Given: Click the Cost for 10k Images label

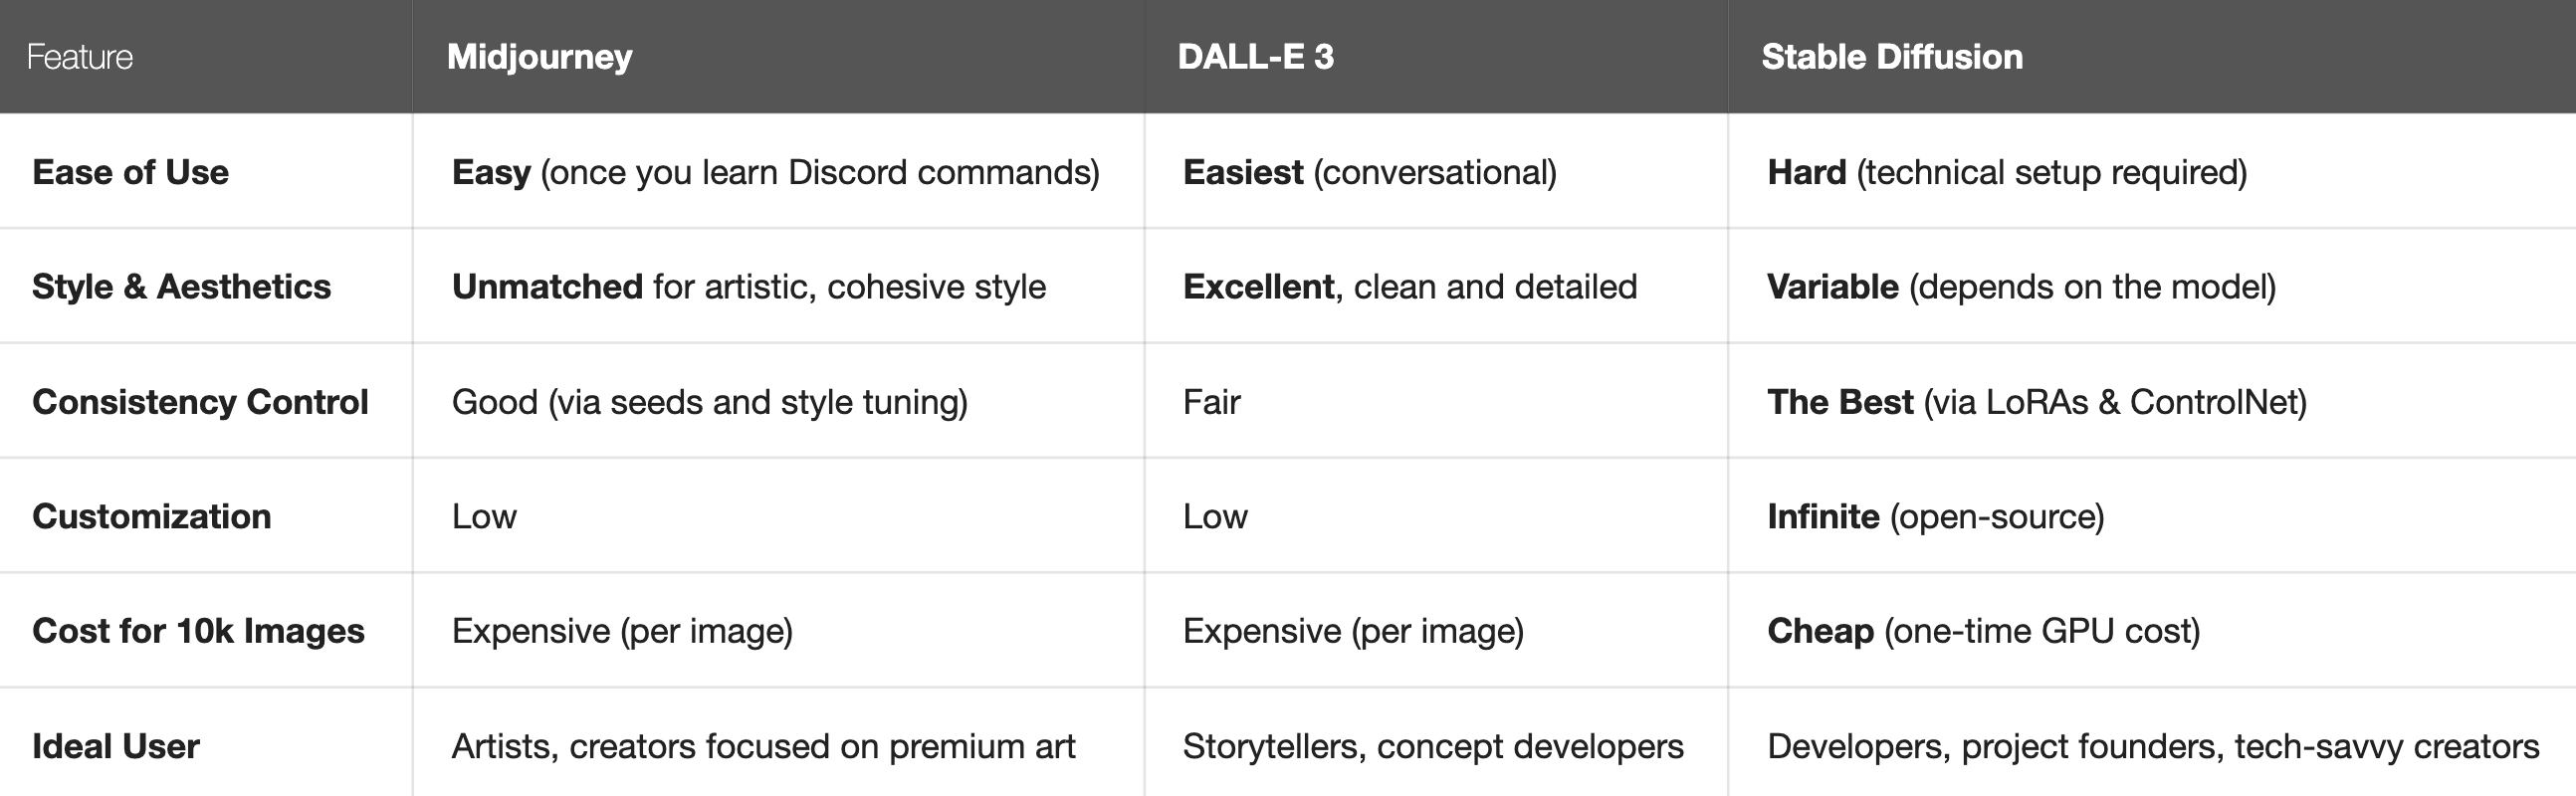Looking at the screenshot, I should [x=198, y=631].
